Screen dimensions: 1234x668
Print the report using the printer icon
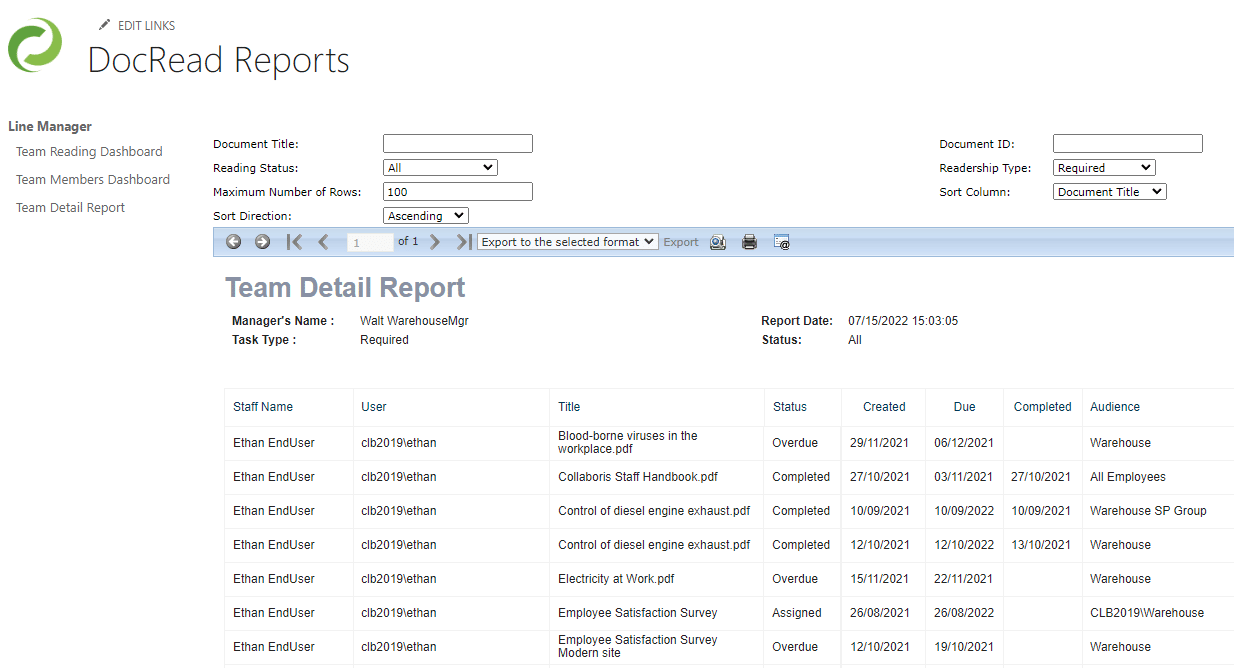(x=749, y=241)
